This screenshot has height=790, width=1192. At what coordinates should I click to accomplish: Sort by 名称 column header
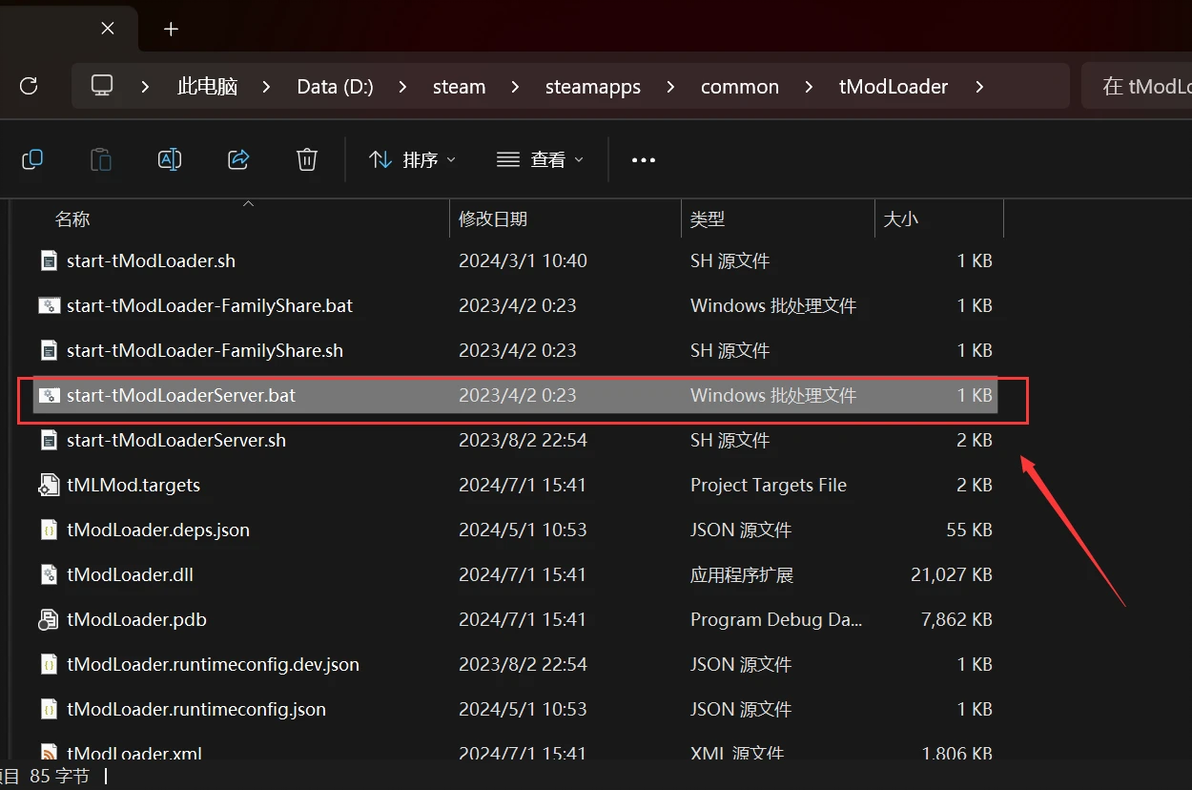[72, 219]
